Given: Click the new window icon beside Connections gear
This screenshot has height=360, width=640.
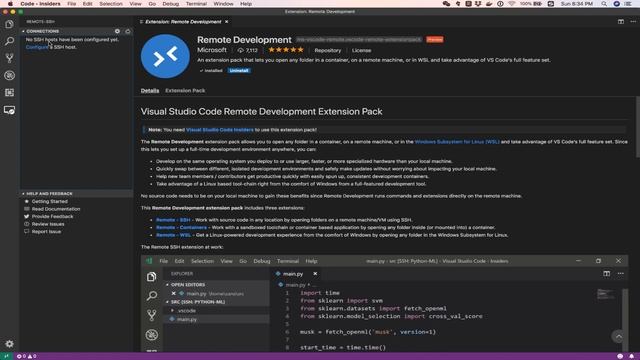Looking at the screenshot, I should tap(128, 31).
